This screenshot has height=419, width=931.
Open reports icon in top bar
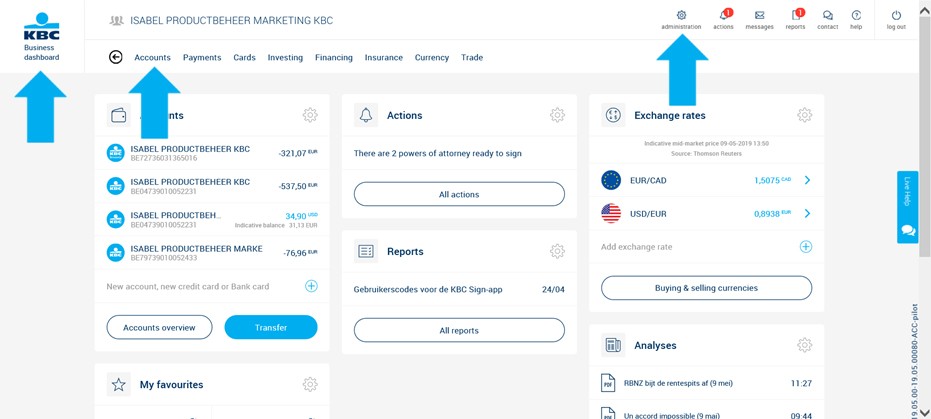pyautogui.click(x=796, y=15)
